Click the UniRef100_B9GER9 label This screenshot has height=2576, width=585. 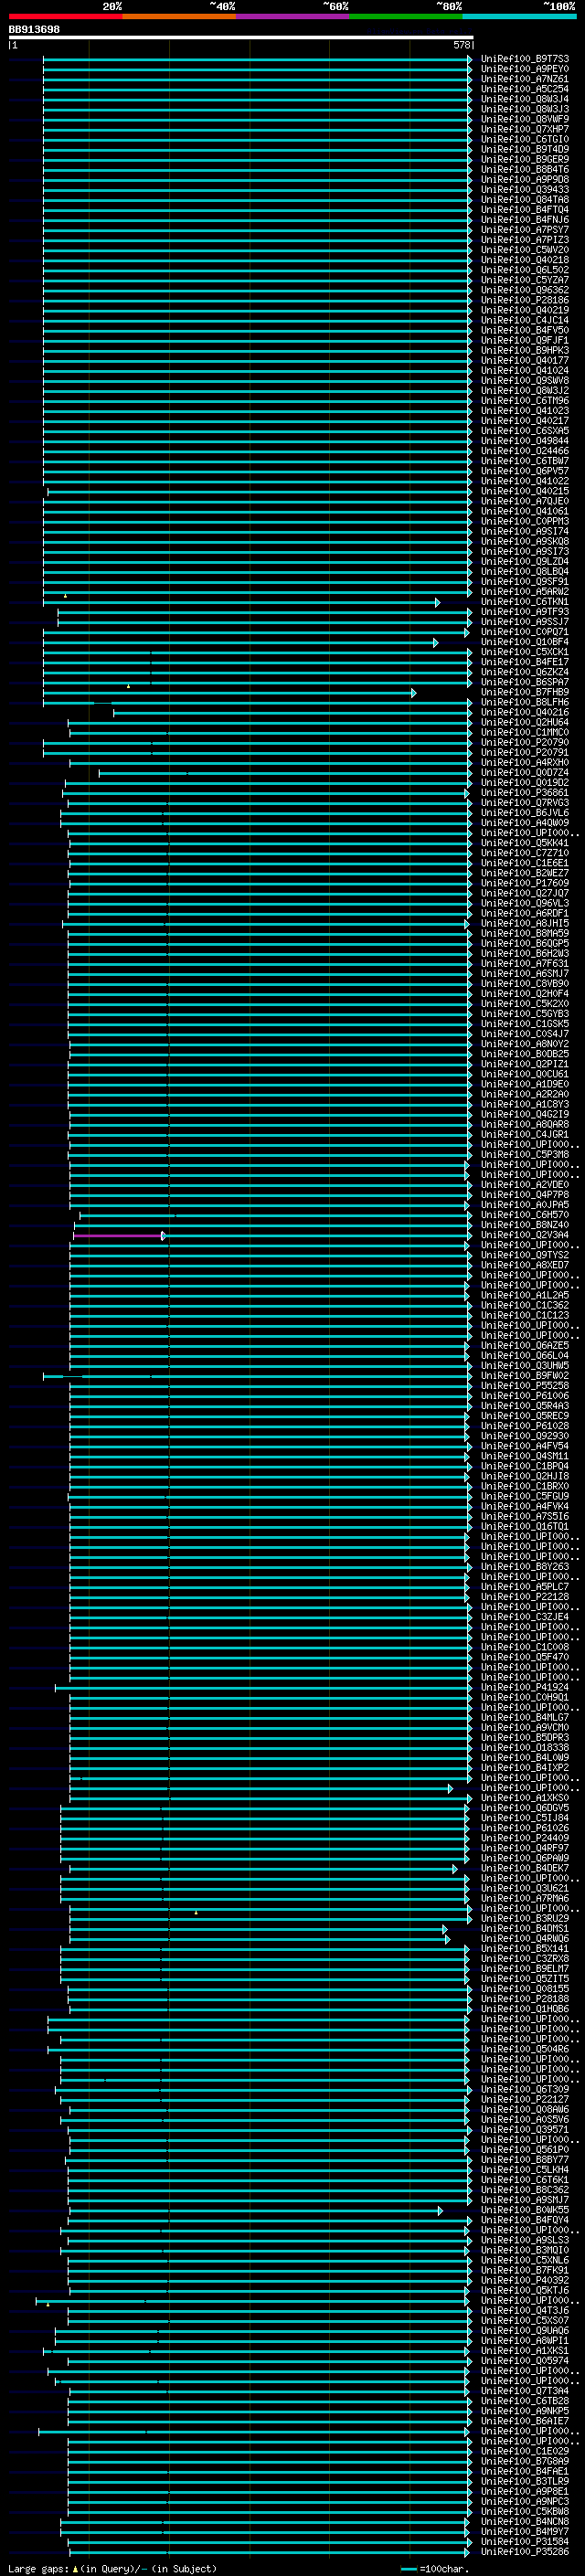pos(525,159)
